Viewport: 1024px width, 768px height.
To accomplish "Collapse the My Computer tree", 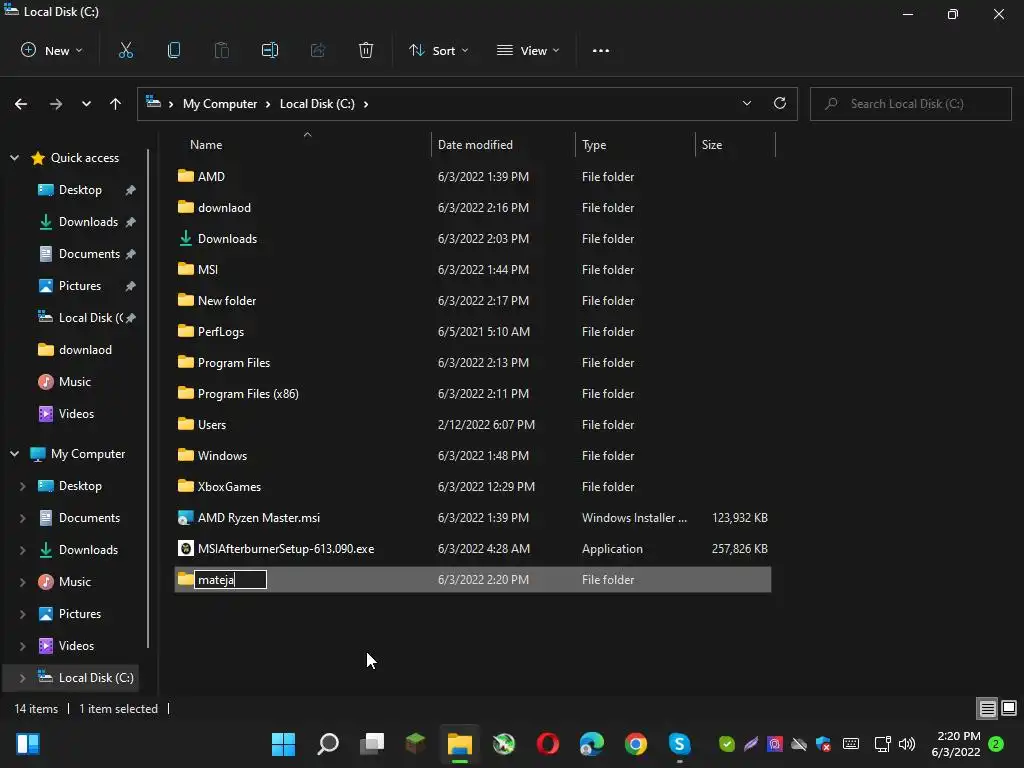I will [14, 454].
